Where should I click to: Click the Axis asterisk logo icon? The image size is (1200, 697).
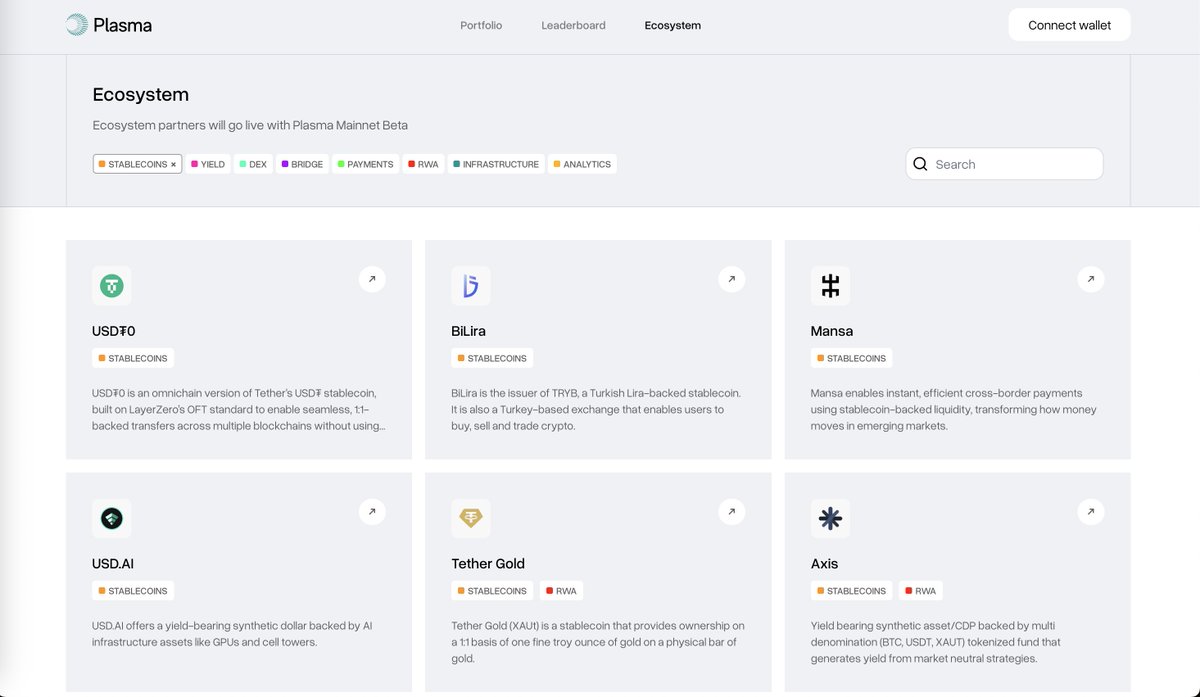(830, 519)
